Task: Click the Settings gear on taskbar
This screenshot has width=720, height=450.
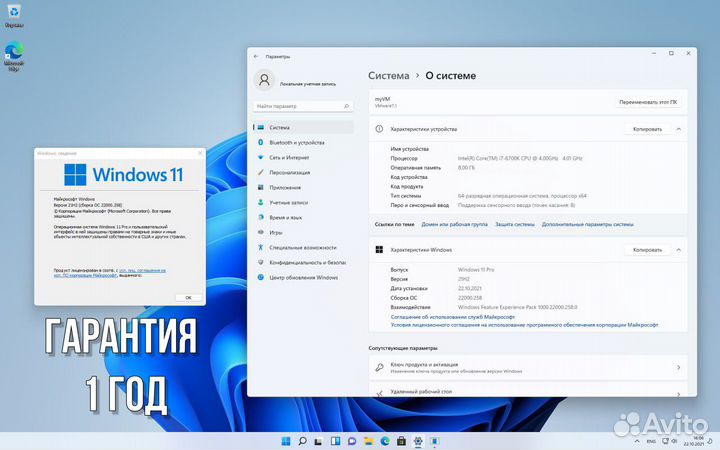Action: click(418, 441)
